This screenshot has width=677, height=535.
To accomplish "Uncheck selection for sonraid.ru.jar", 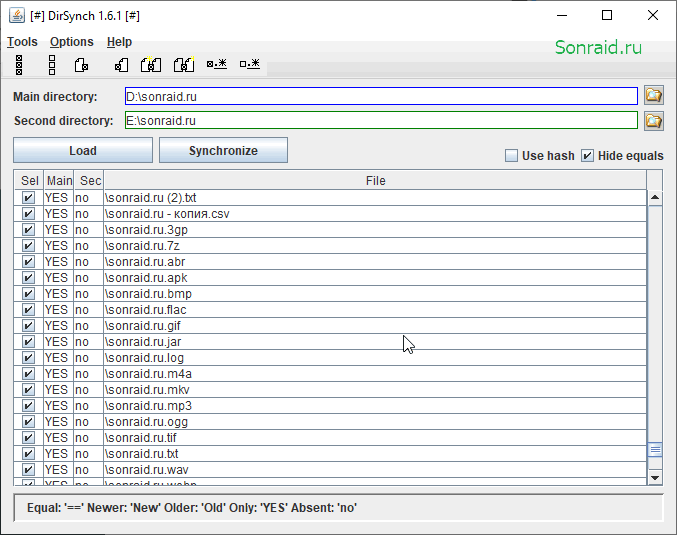I will tap(28, 342).
